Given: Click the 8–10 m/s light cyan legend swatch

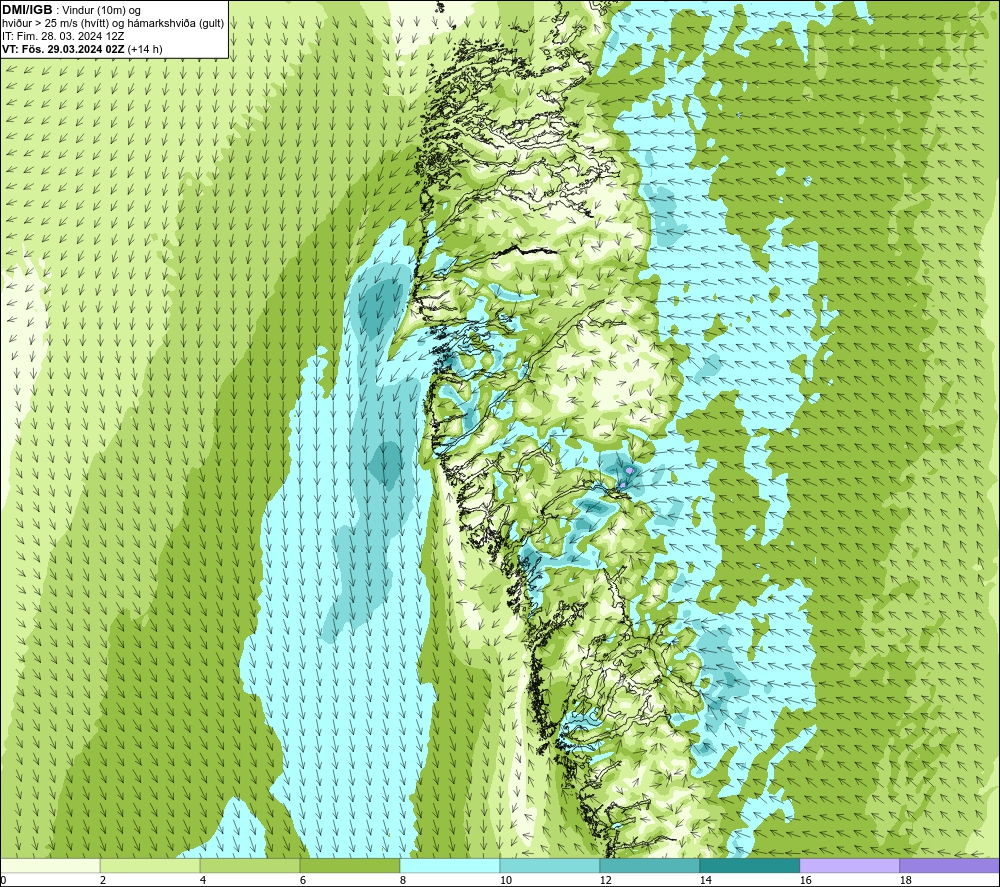Looking at the screenshot, I should [x=450, y=865].
